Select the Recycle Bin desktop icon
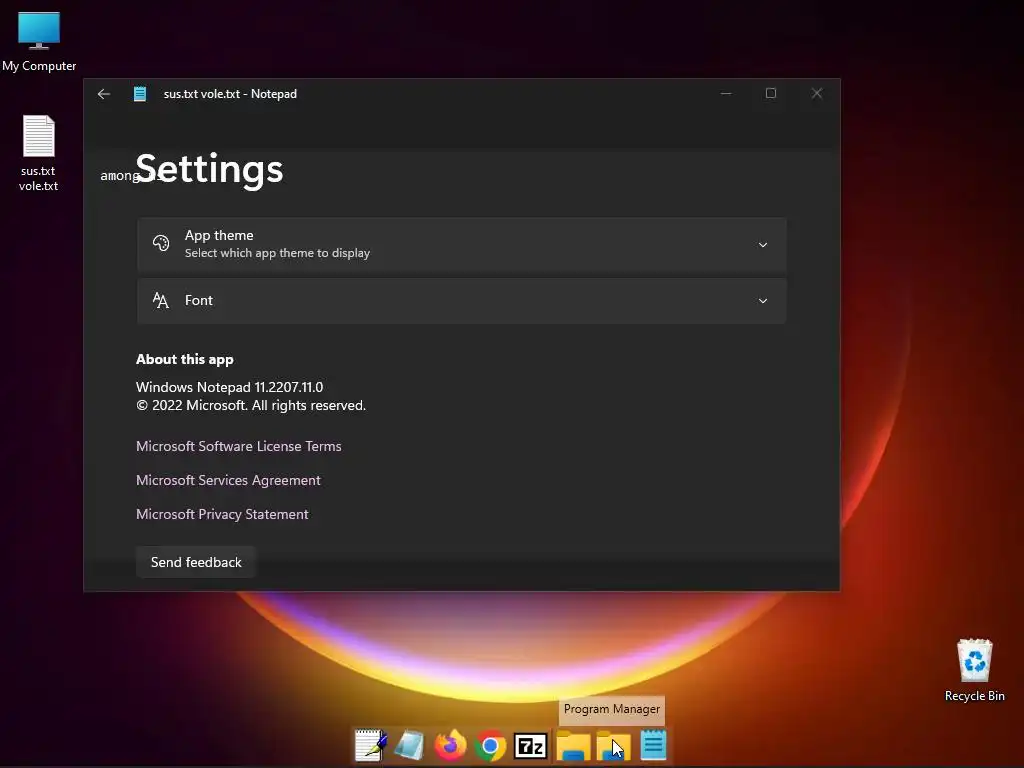This screenshot has height=768, width=1024. tap(974, 670)
